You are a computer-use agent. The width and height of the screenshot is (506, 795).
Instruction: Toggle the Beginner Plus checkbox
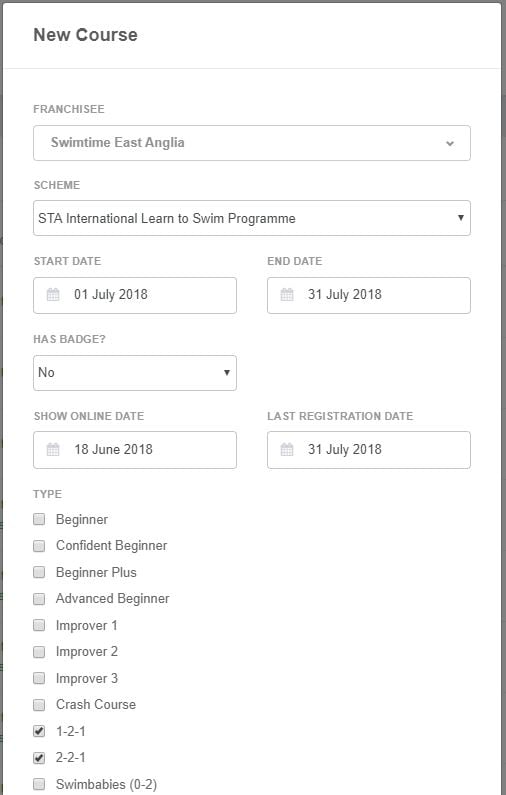coord(39,572)
